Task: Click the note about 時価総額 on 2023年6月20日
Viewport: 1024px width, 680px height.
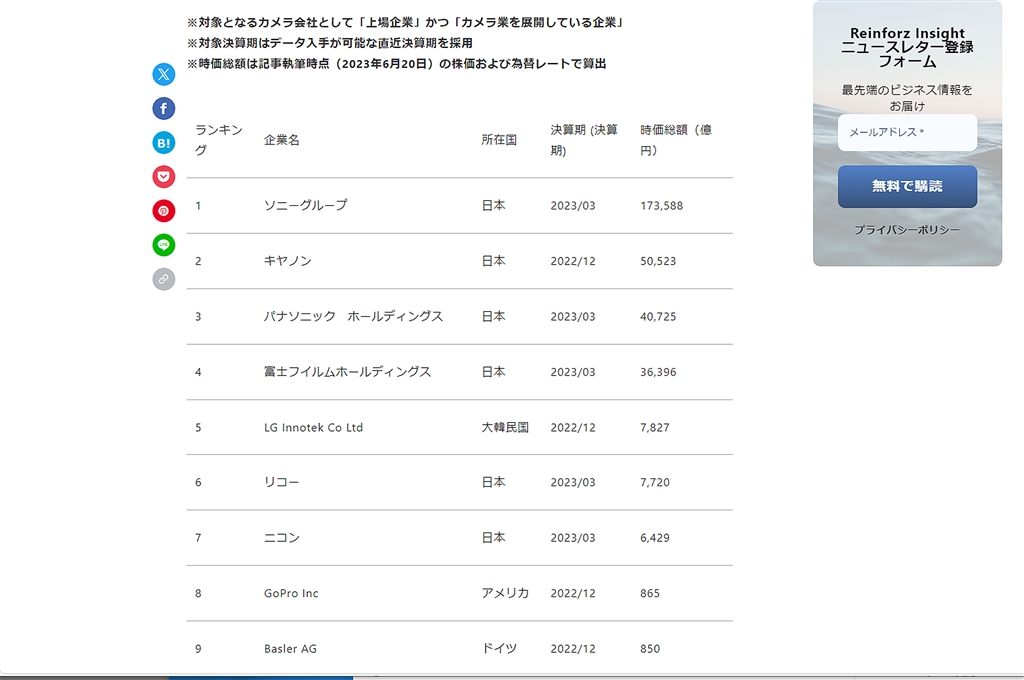Action: [396, 64]
